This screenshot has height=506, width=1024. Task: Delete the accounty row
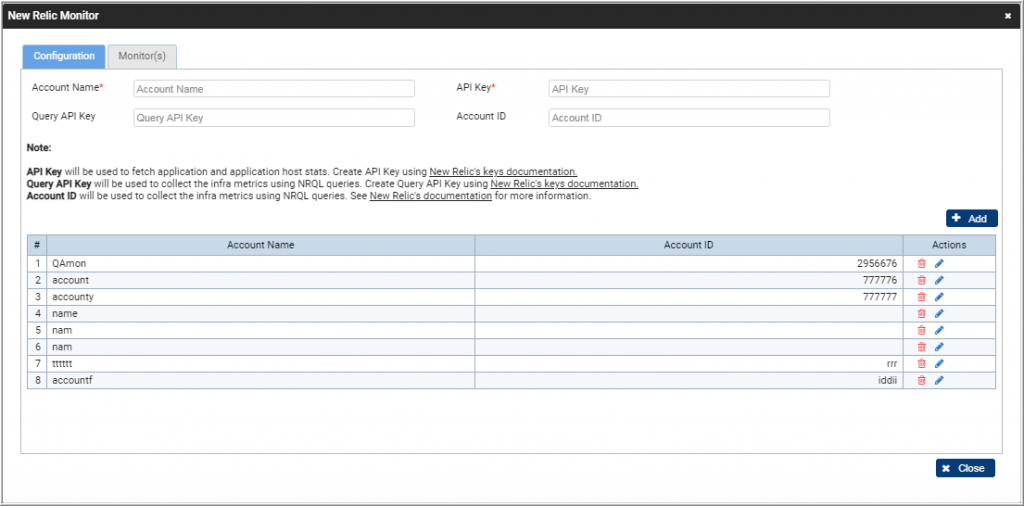coord(921,296)
